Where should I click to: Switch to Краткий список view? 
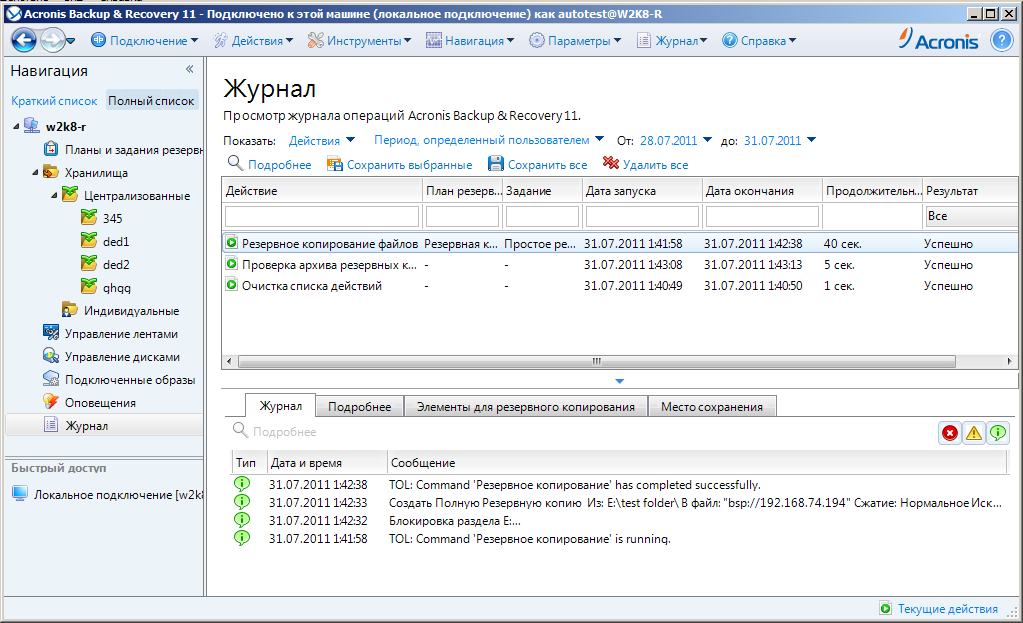coord(54,100)
